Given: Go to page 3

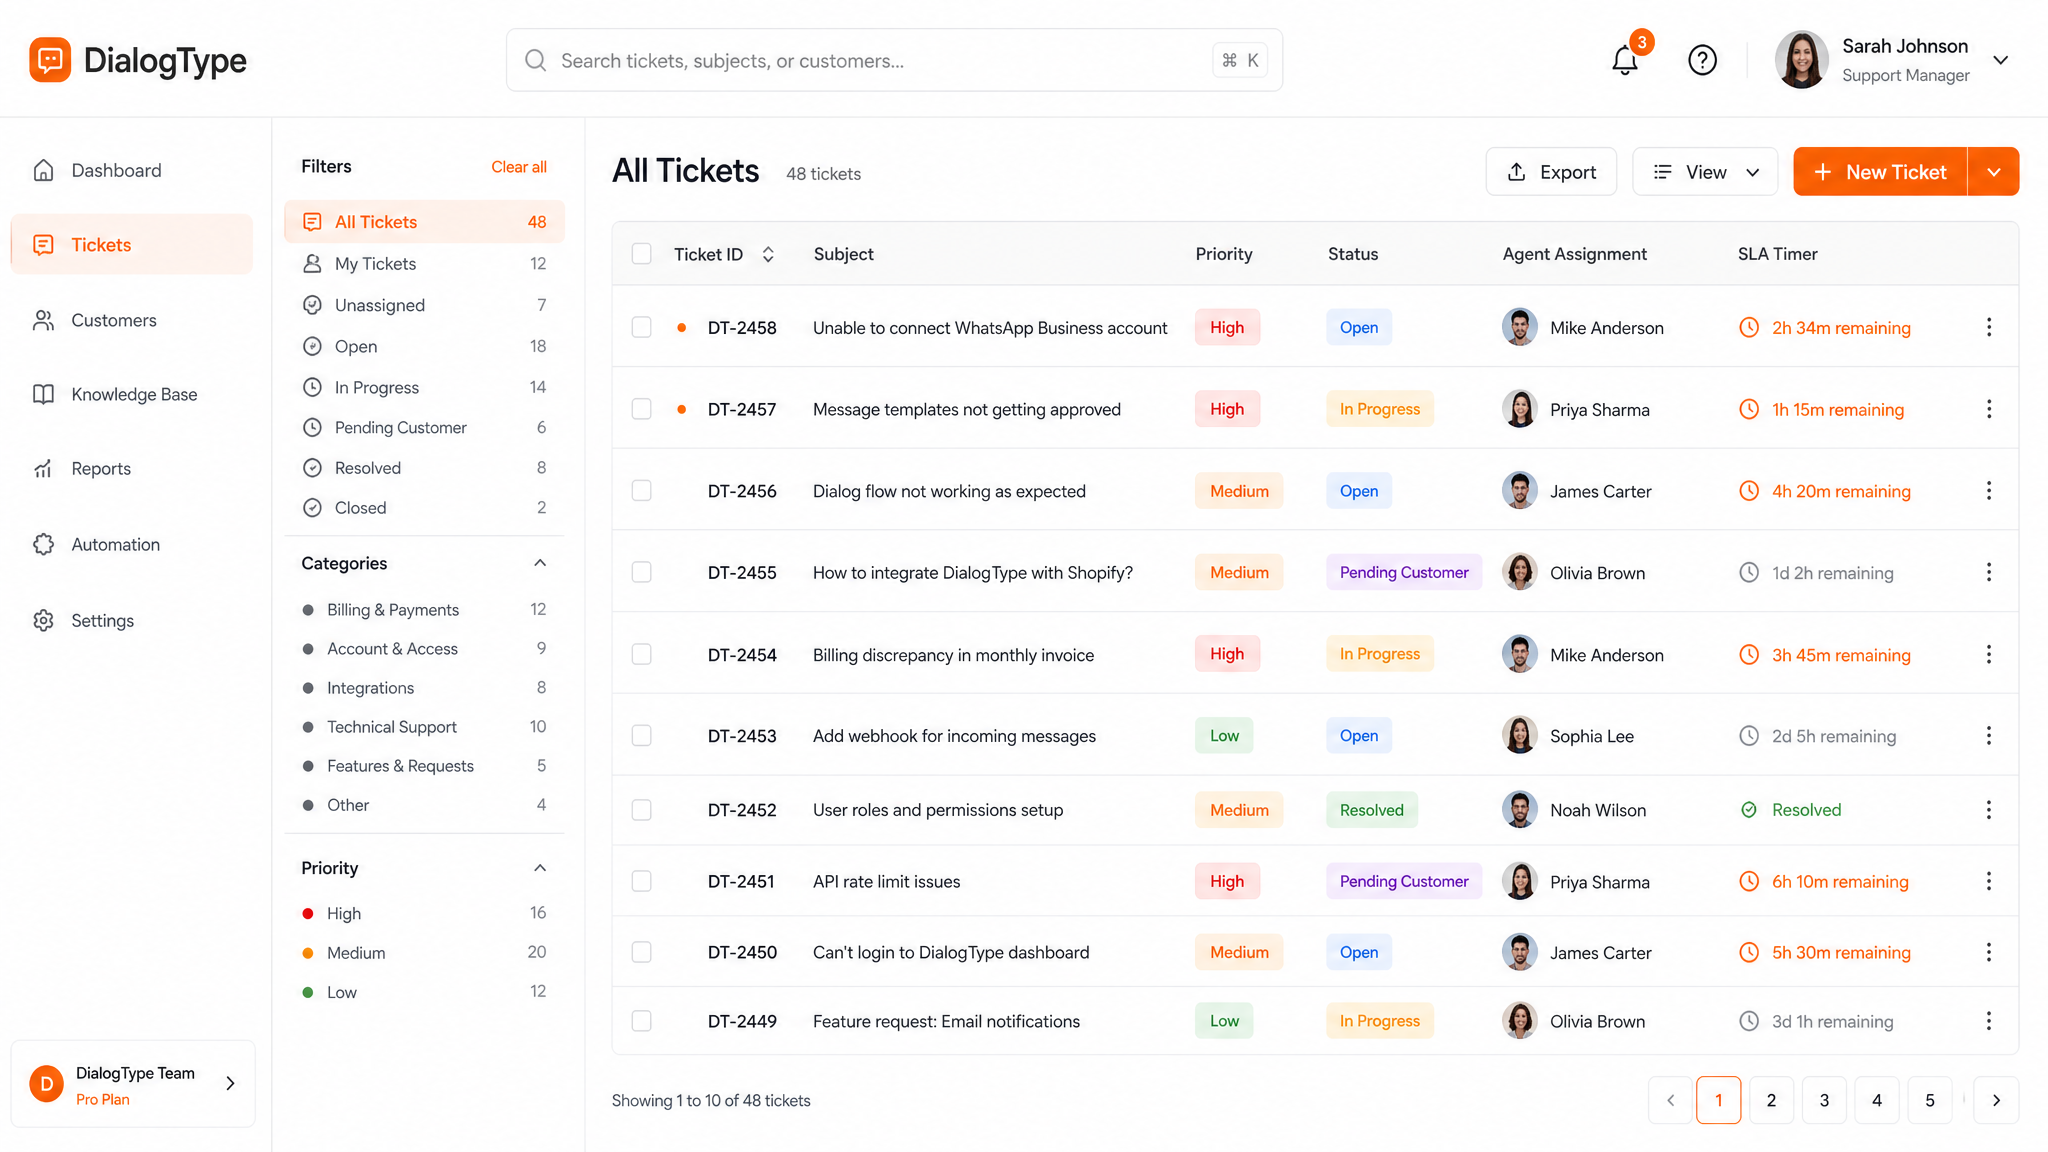Looking at the screenshot, I should tap(1824, 1100).
